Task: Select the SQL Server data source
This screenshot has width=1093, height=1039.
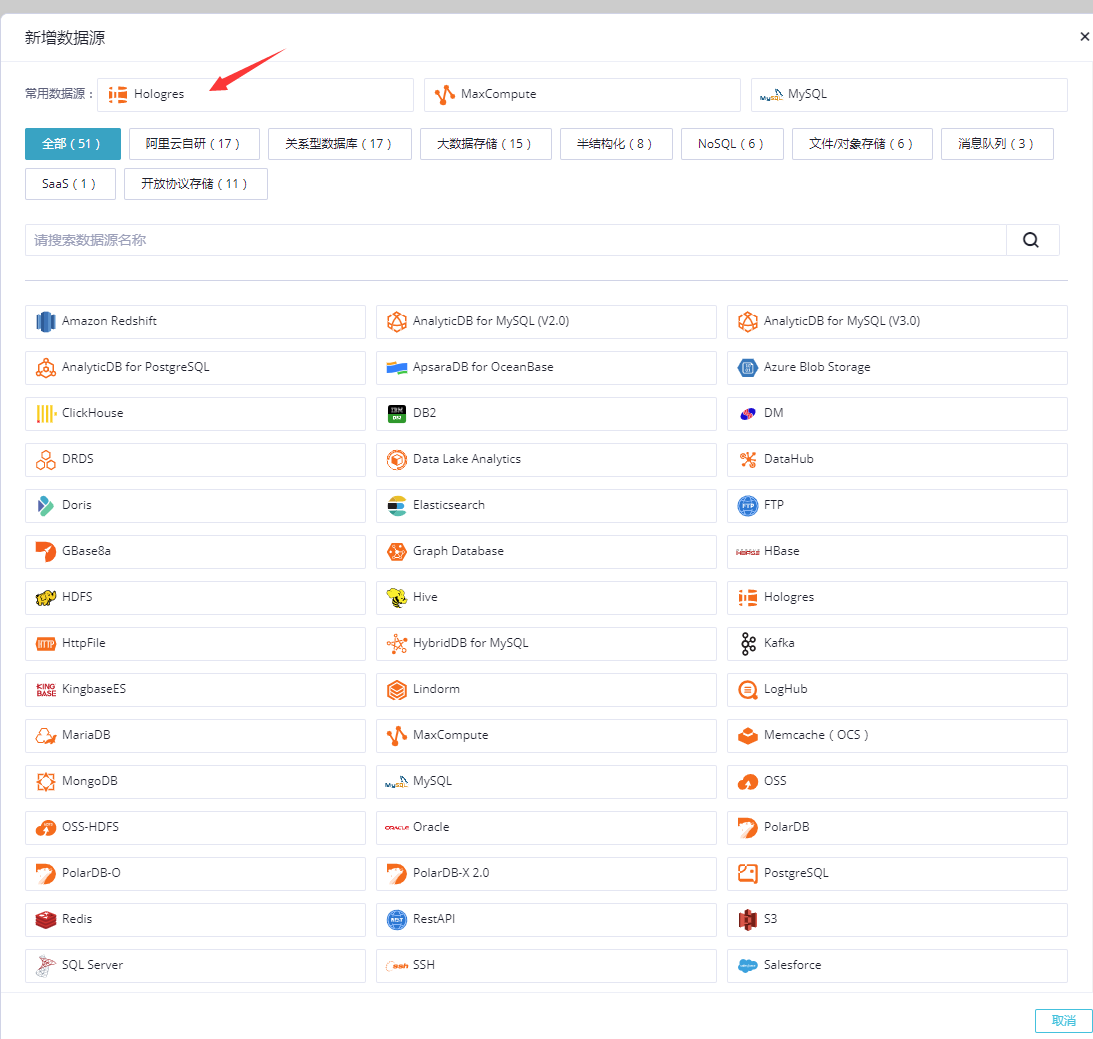Action: pyautogui.click(x=195, y=966)
